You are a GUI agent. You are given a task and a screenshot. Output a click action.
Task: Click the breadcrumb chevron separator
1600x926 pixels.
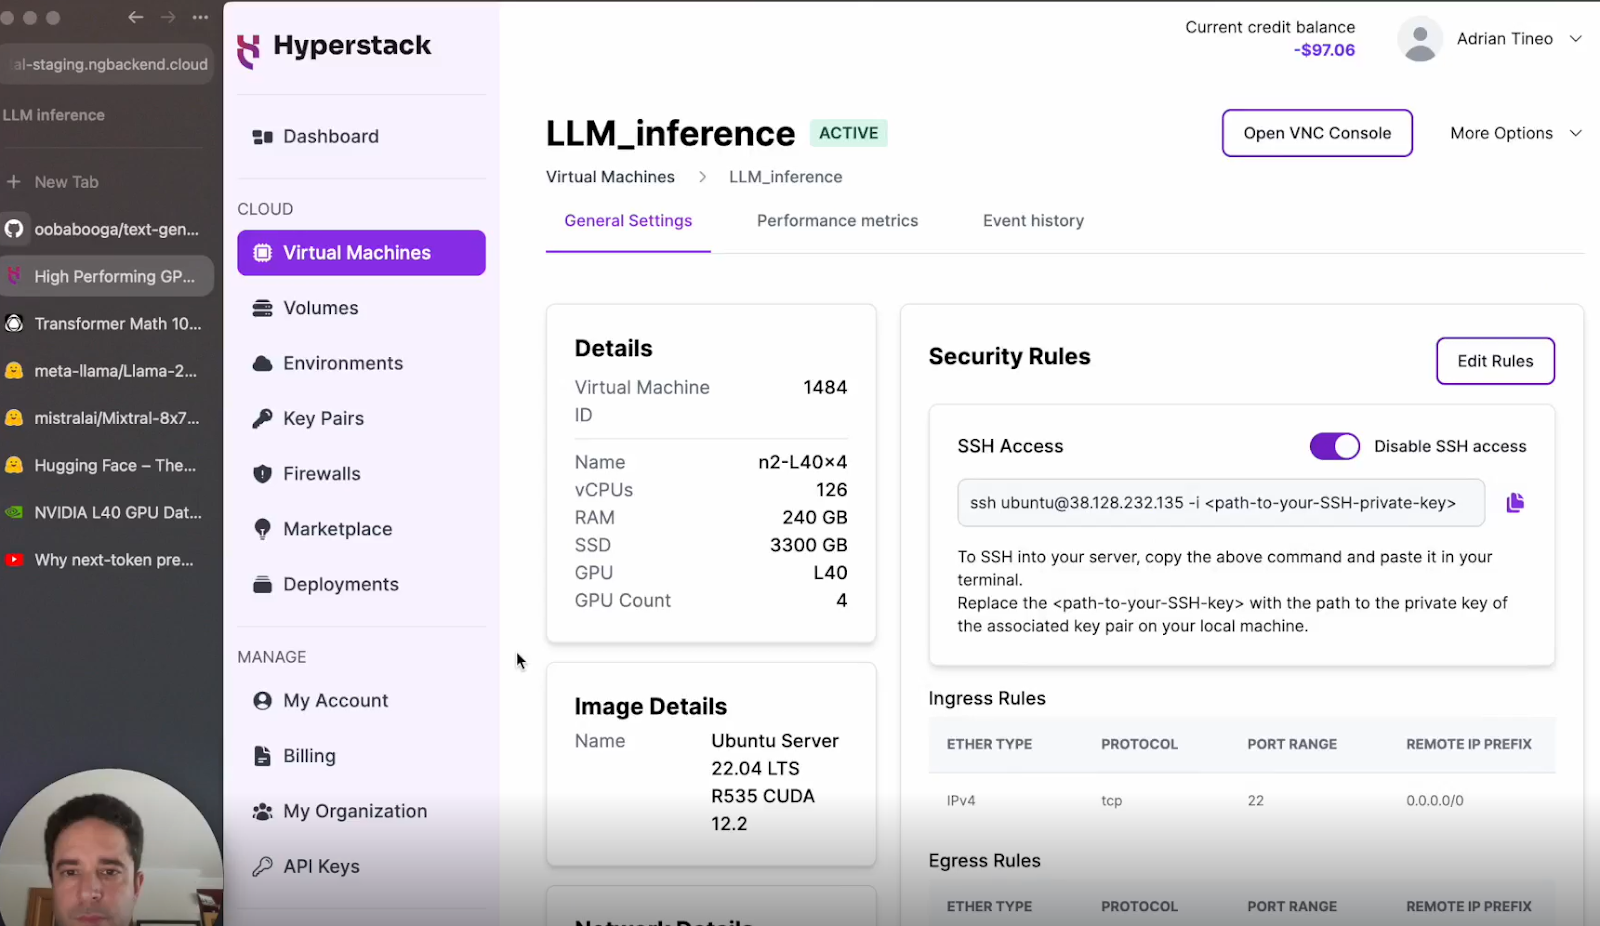click(702, 177)
